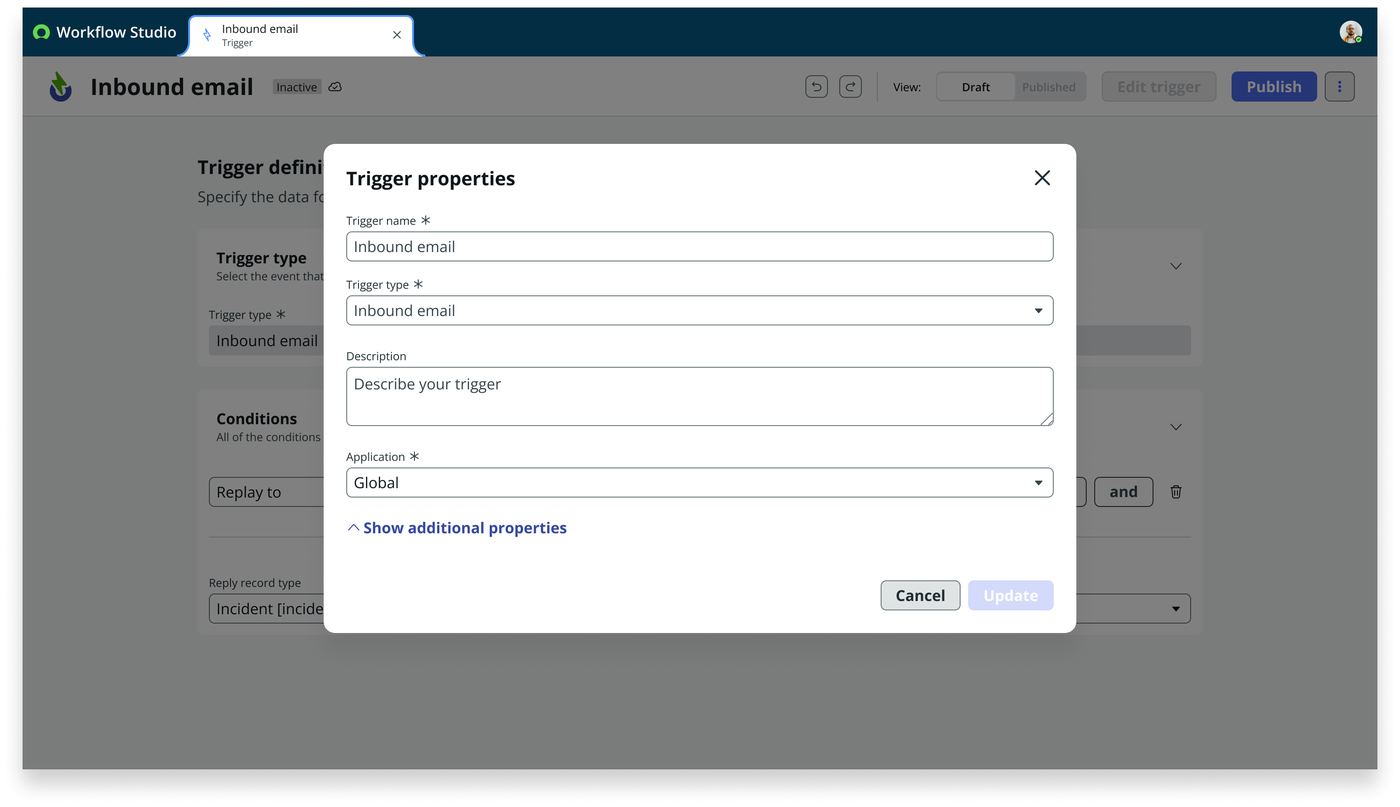Open the user avatar menu
Viewport: 1400px width, 807px height.
1350,32
